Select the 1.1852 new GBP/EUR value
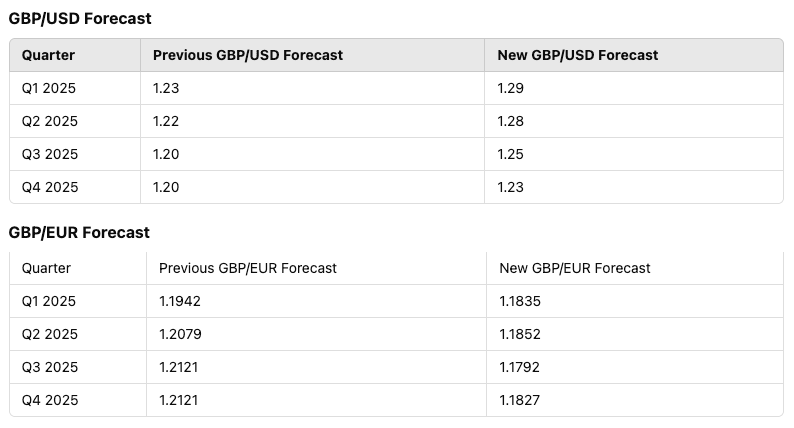The height and width of the screenshot is (428, 794). point(519,334)
